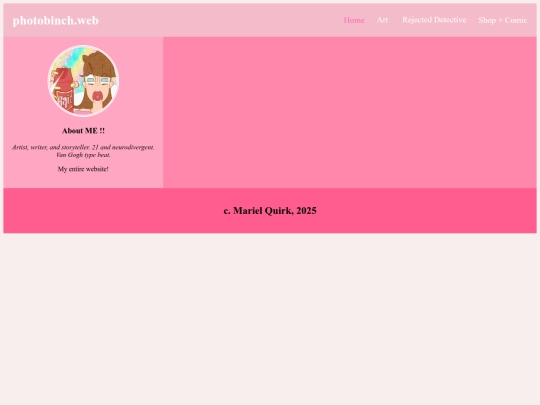Select the "About ME !!" heading
This screenshot has width=540, height=405.
coord(83,131)
